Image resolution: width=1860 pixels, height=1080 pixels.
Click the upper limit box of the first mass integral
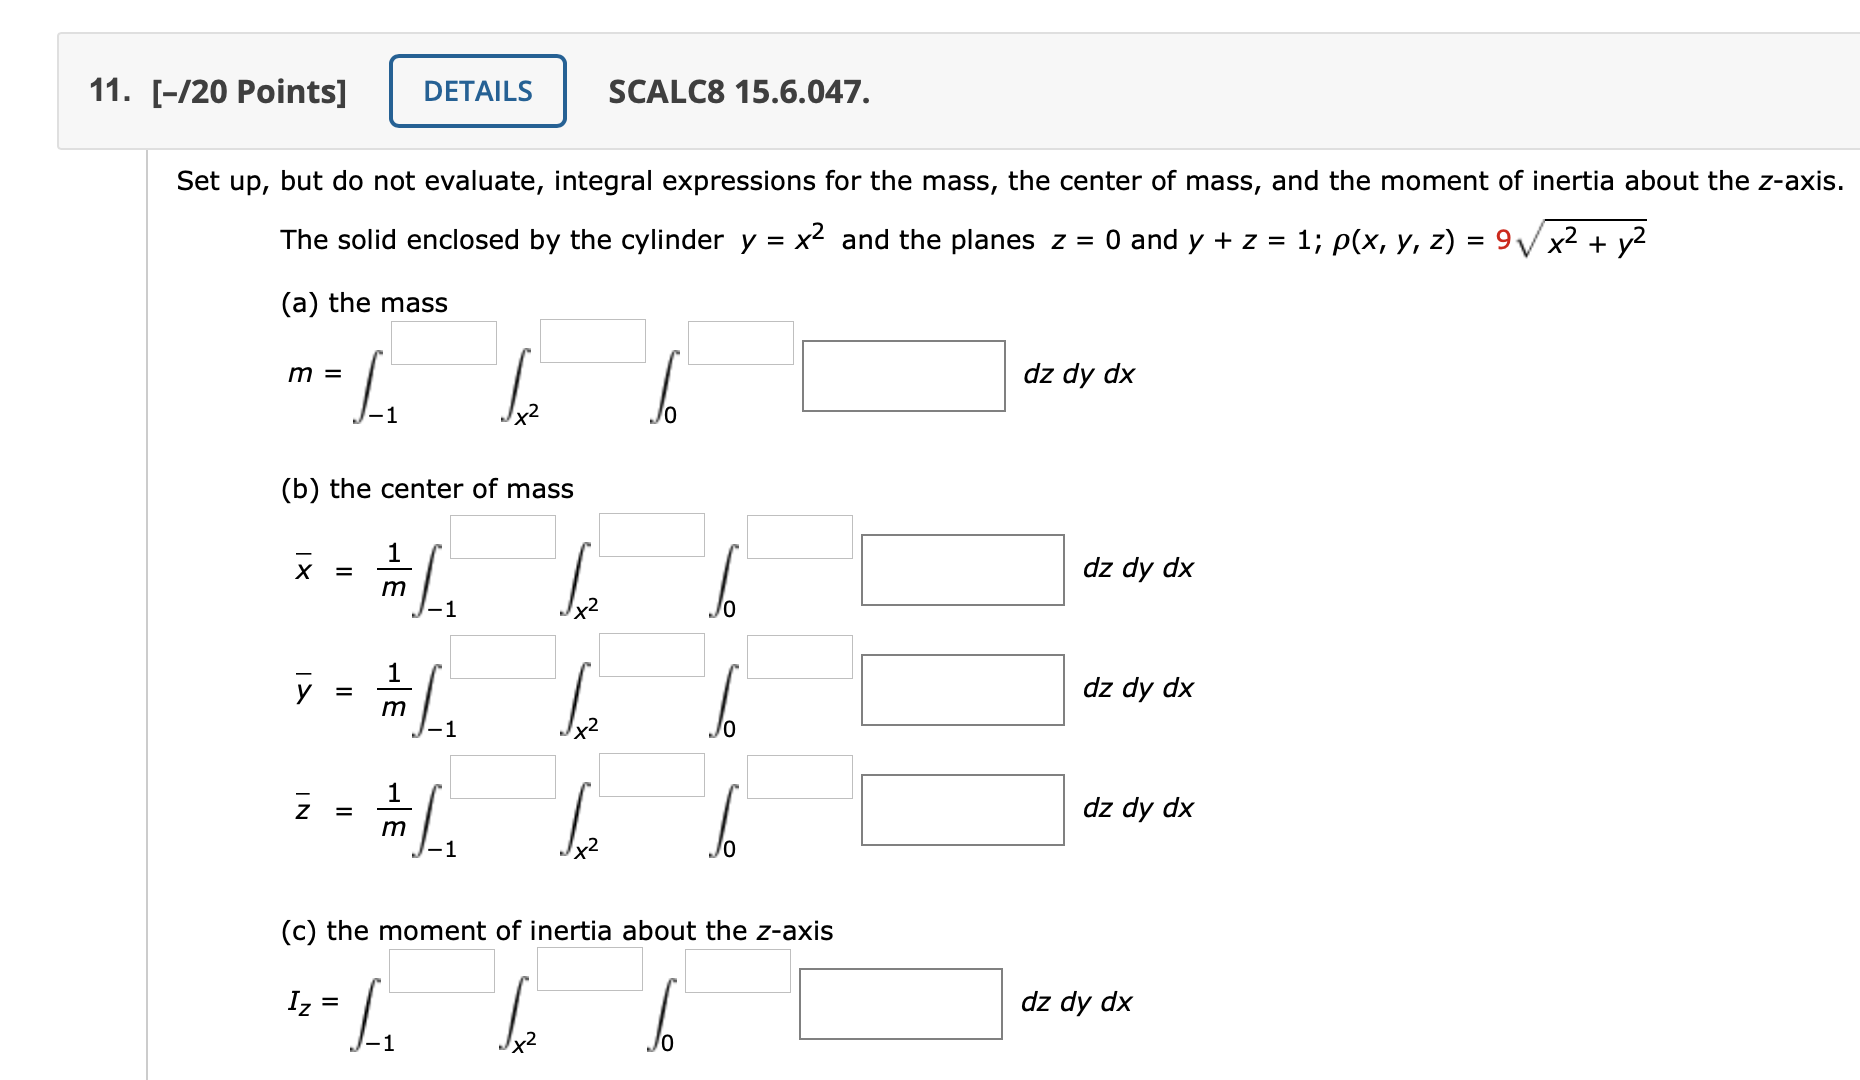[x=443, y=342]
